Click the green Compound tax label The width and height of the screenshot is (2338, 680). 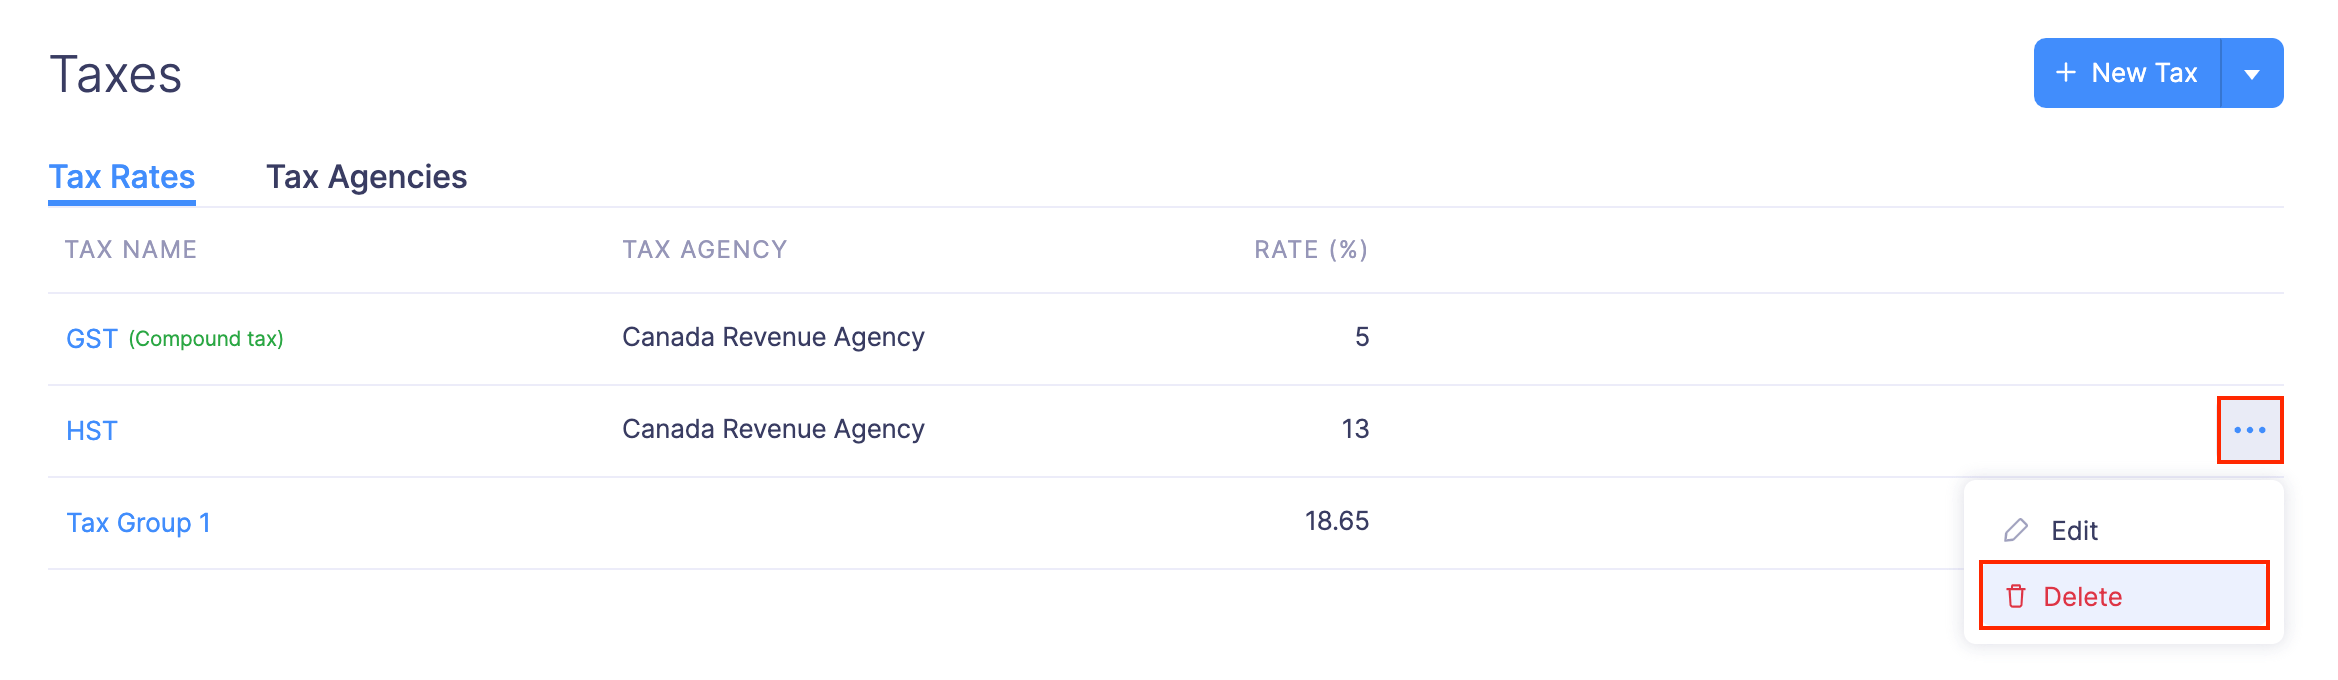click(206, 339)
